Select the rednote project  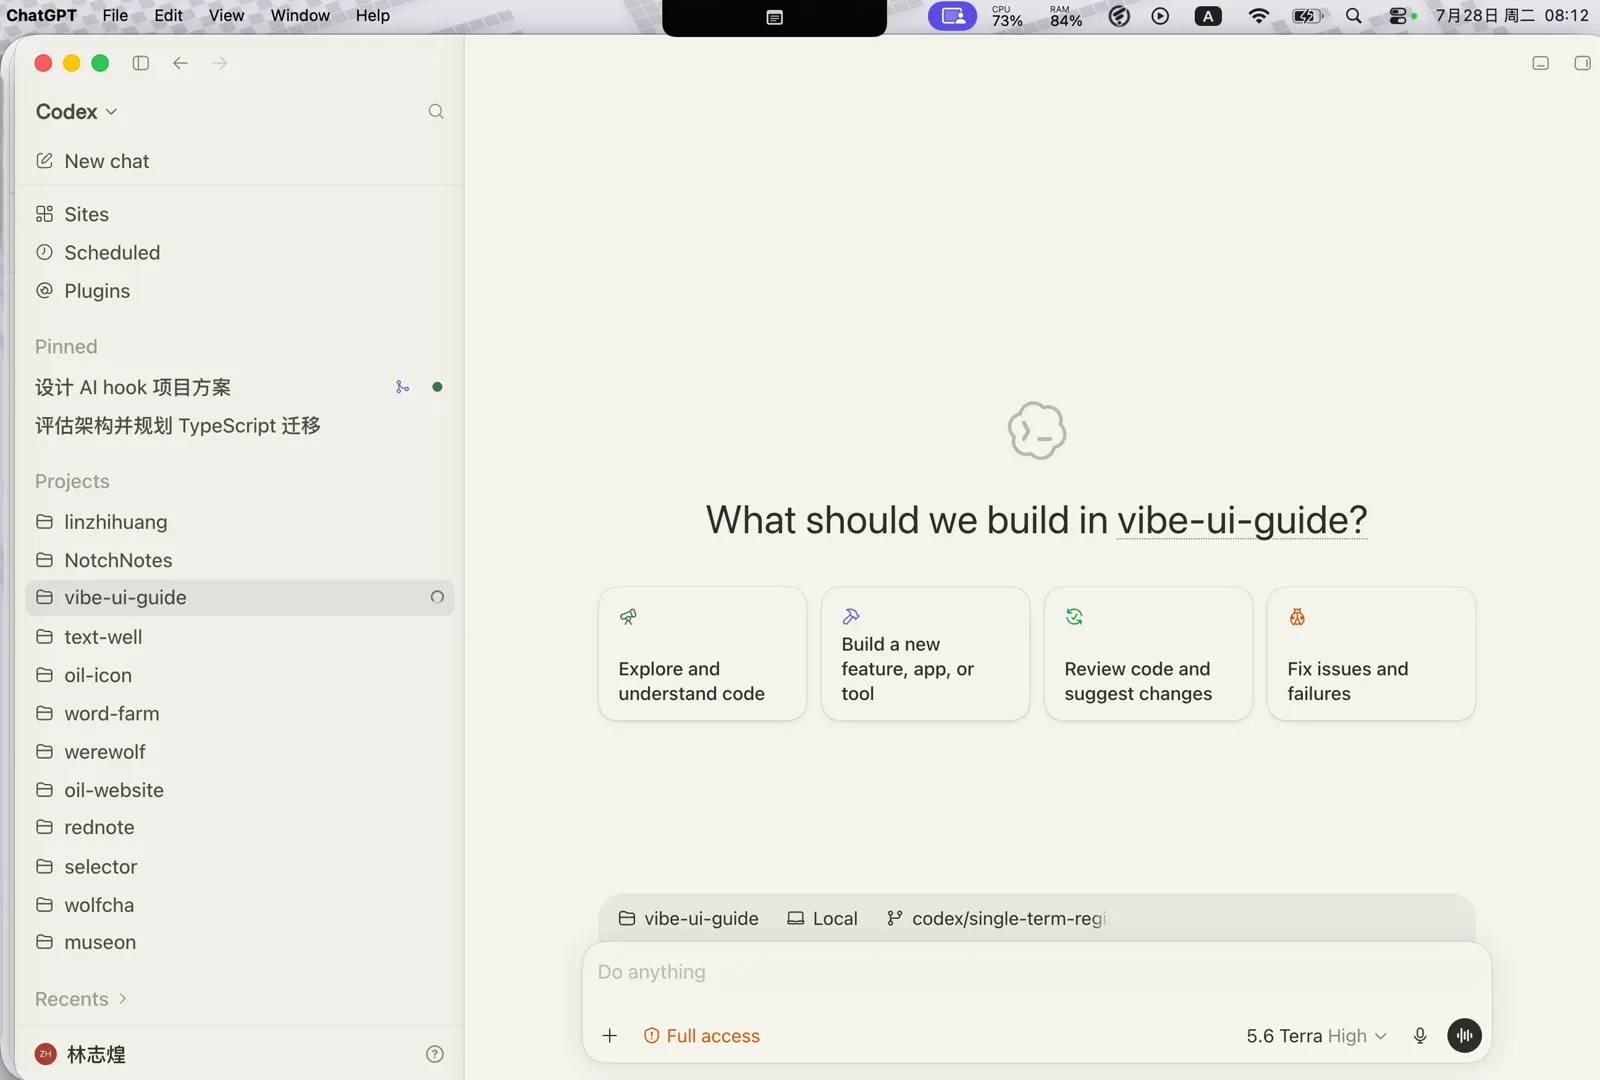coord(240,827)
